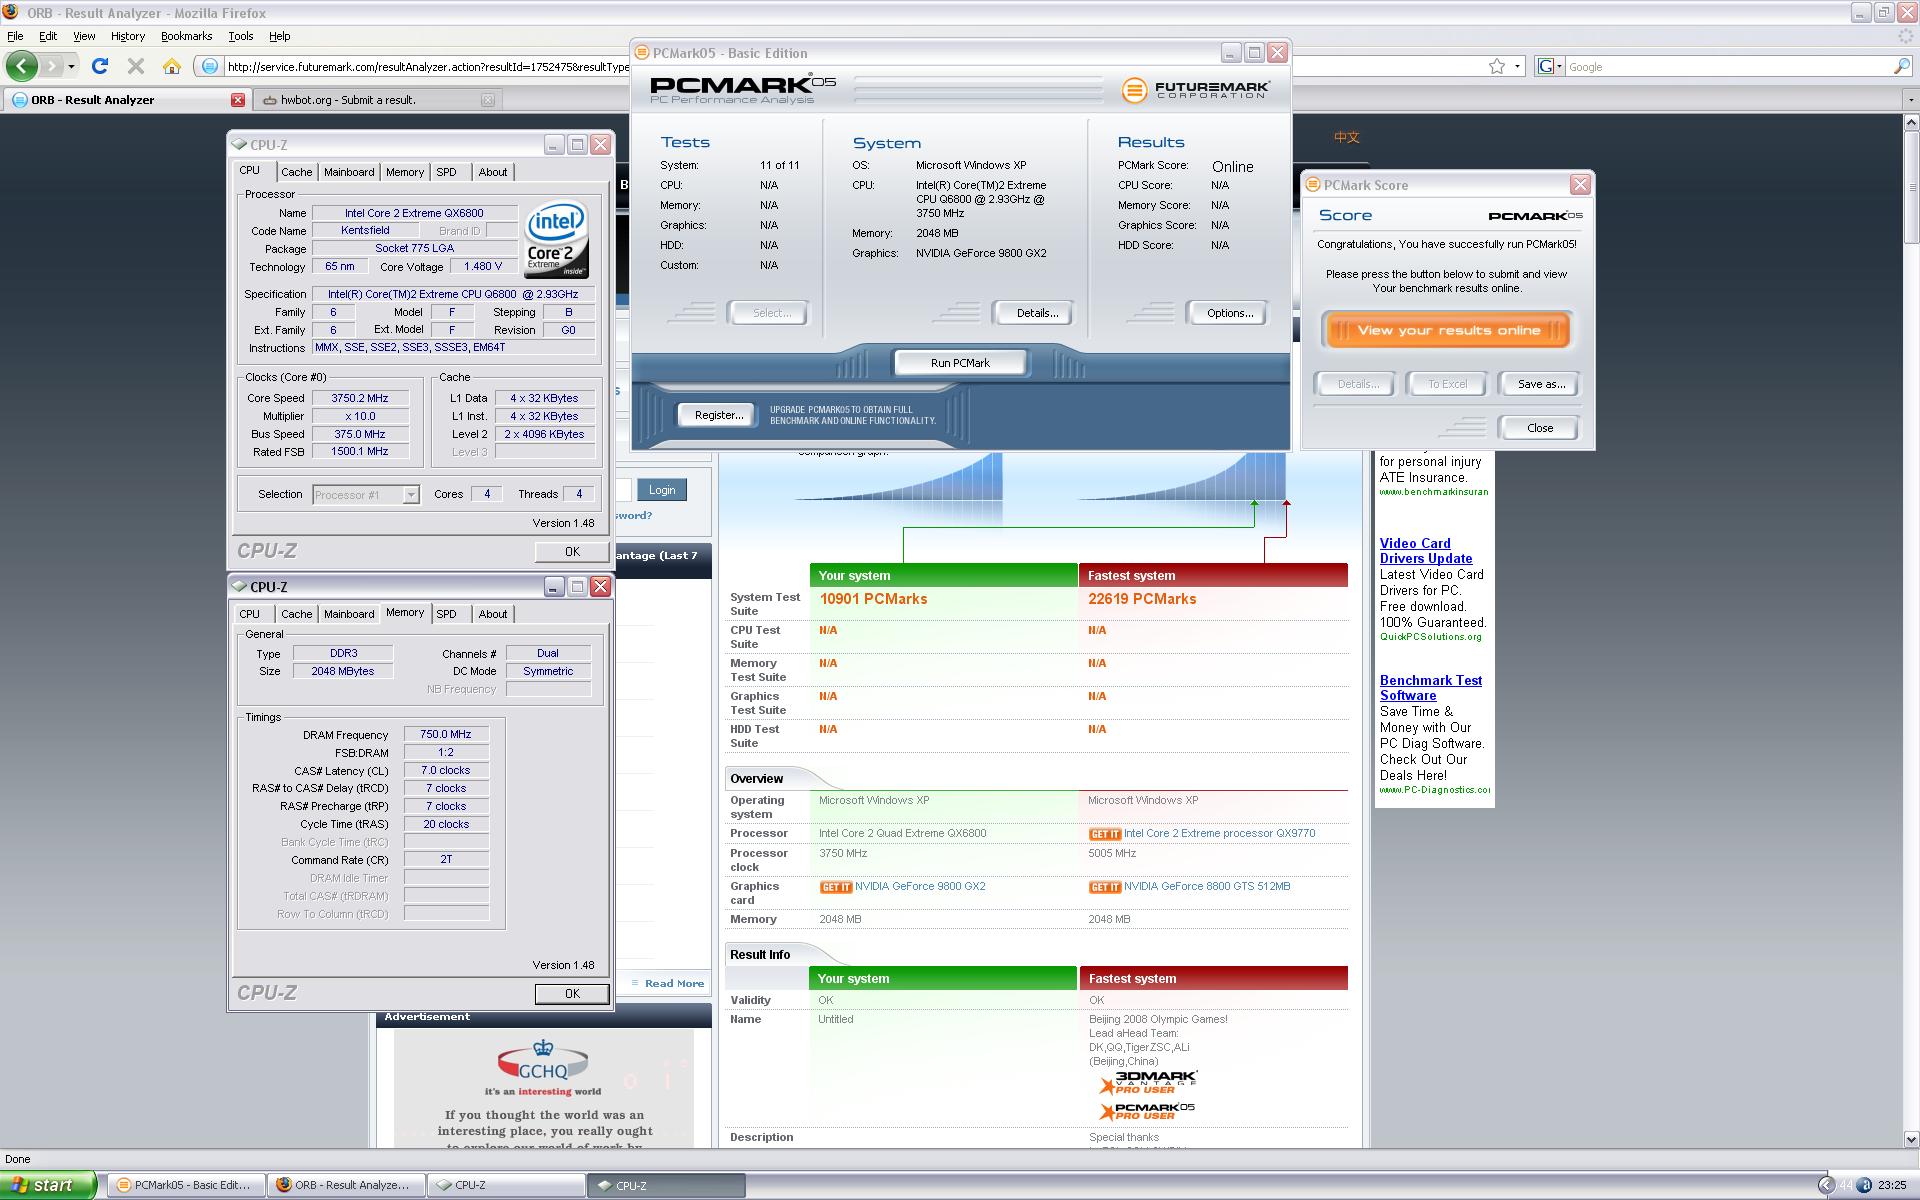Click the Intel Core 2 Extreme logo
Viewport: 1920px width, 1200px height.
pyautogui.click(x=557, y=241)
